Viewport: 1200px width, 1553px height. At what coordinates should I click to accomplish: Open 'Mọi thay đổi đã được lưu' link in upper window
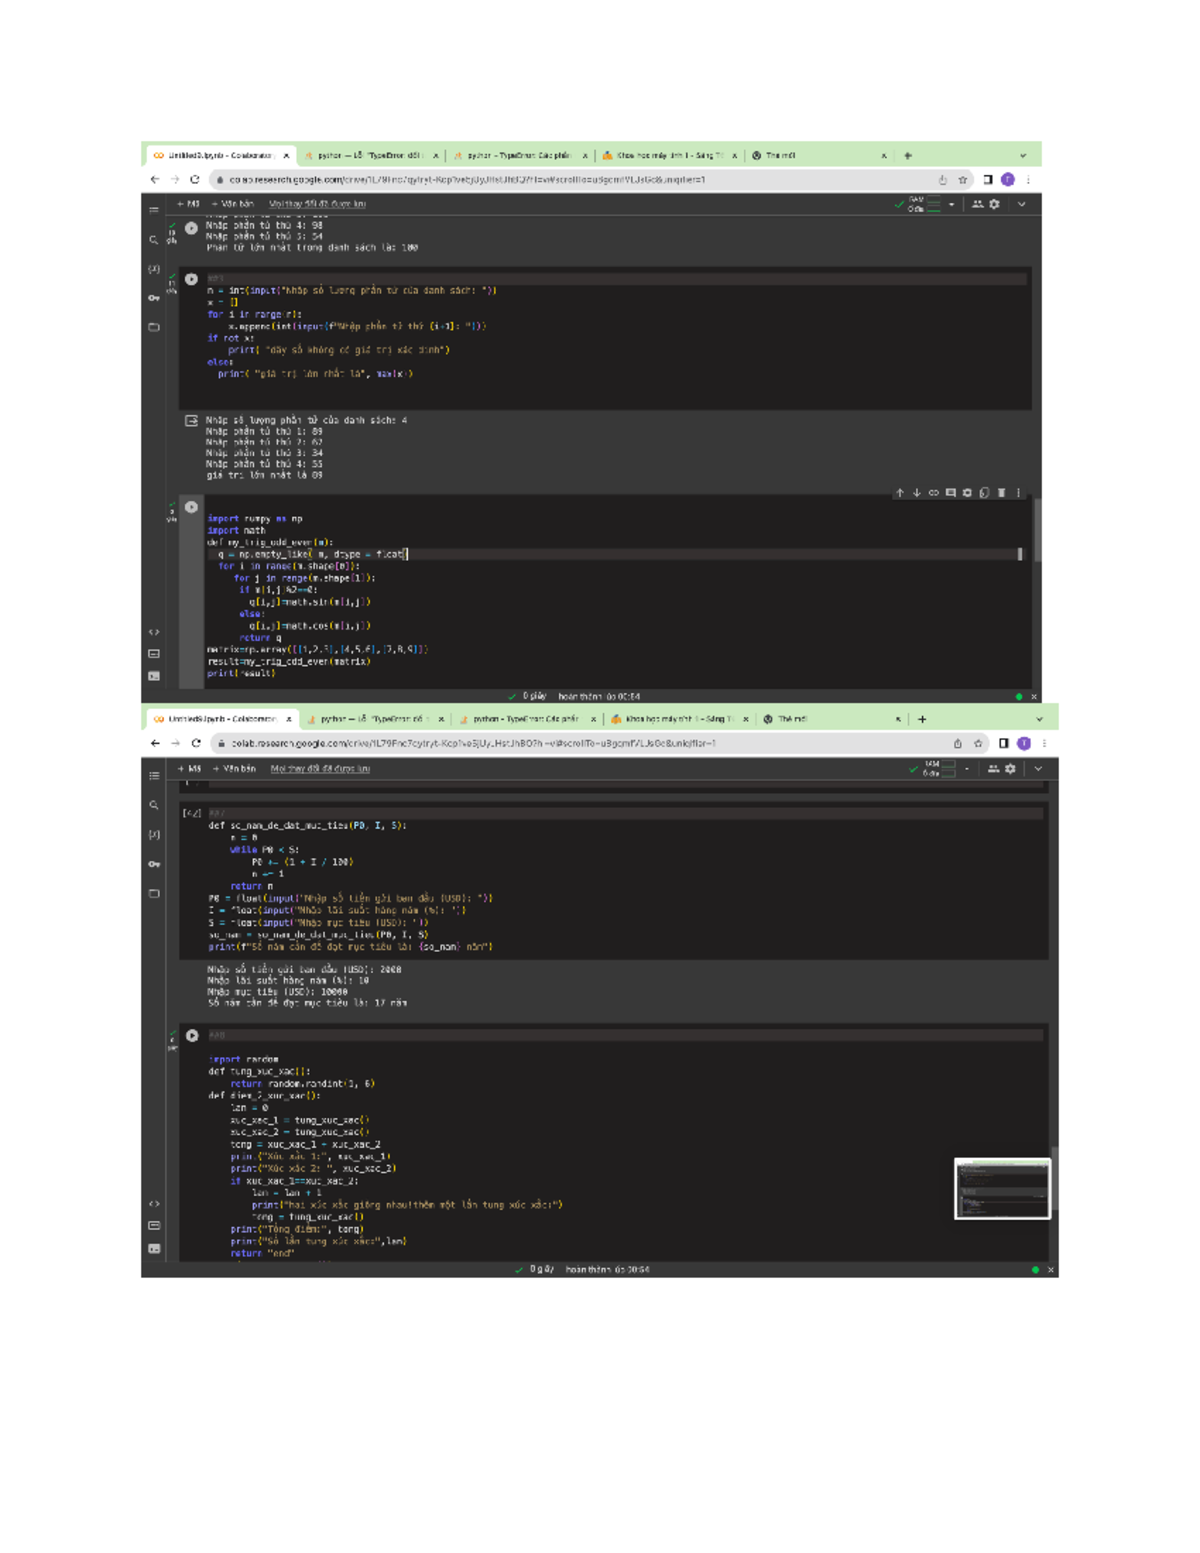point(317,204)
